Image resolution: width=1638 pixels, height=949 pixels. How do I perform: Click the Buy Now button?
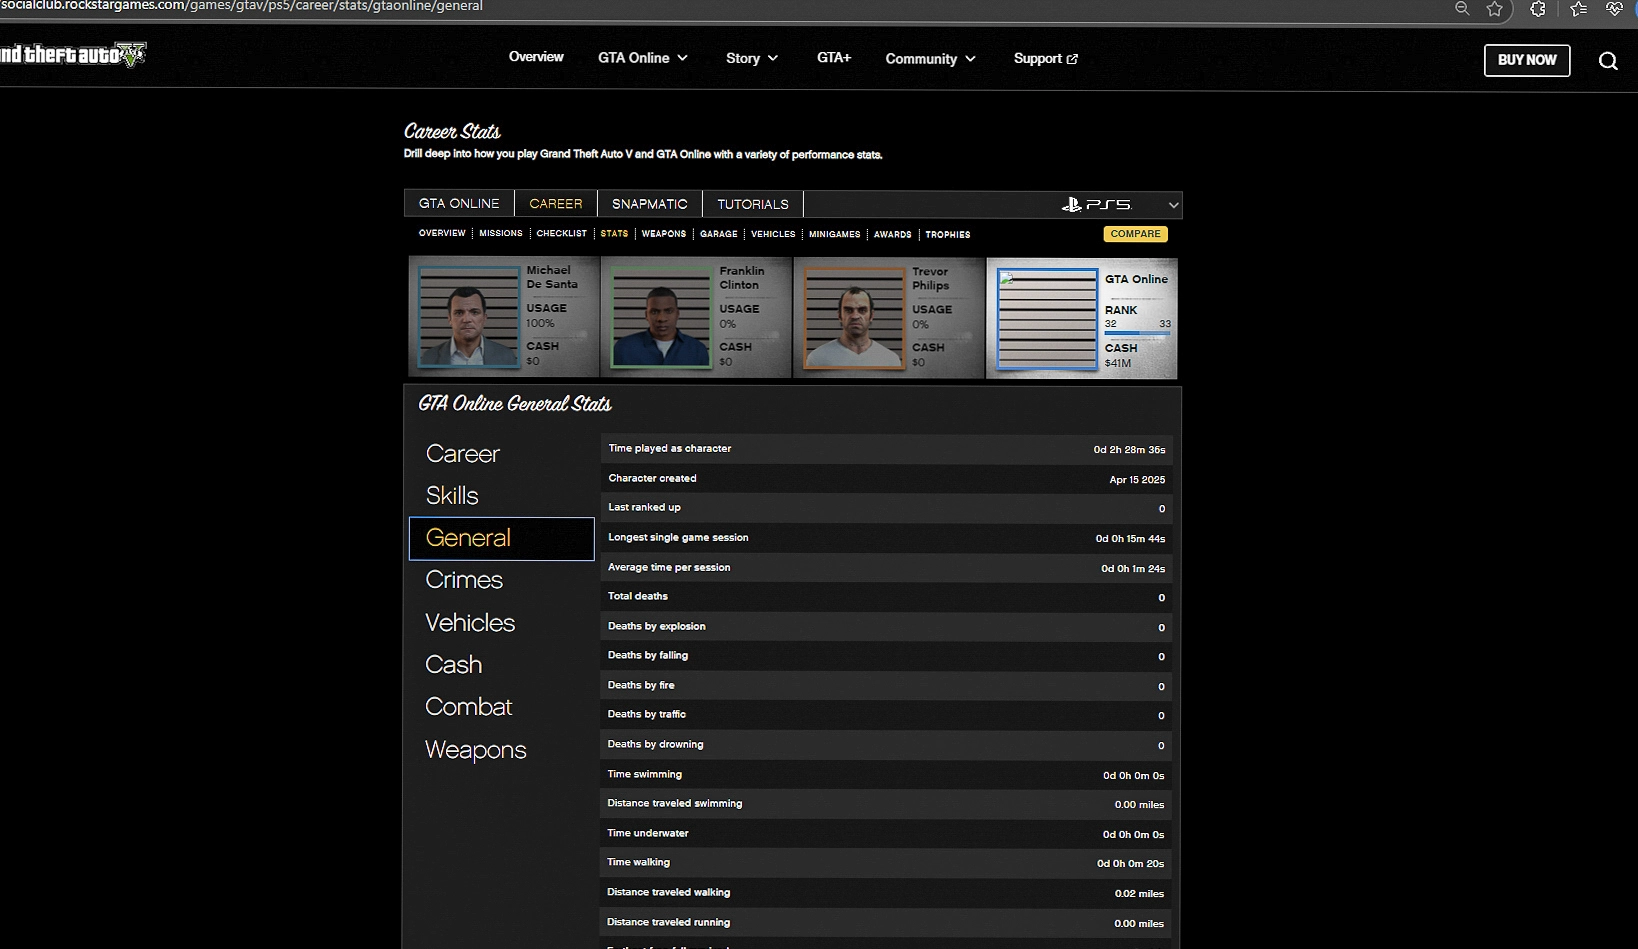[1526, 60]
